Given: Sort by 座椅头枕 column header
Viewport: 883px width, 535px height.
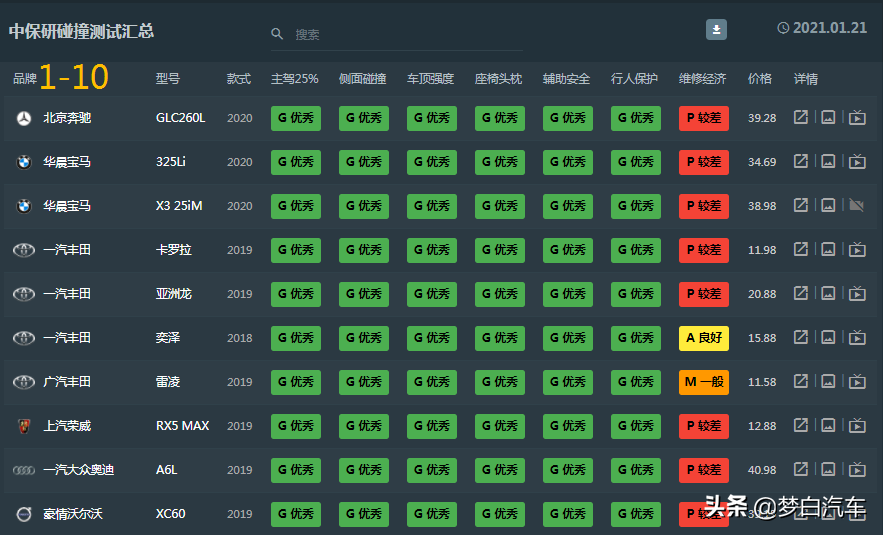Looking at the screenshot, I should pyautogui.click(x=498, y=79).
